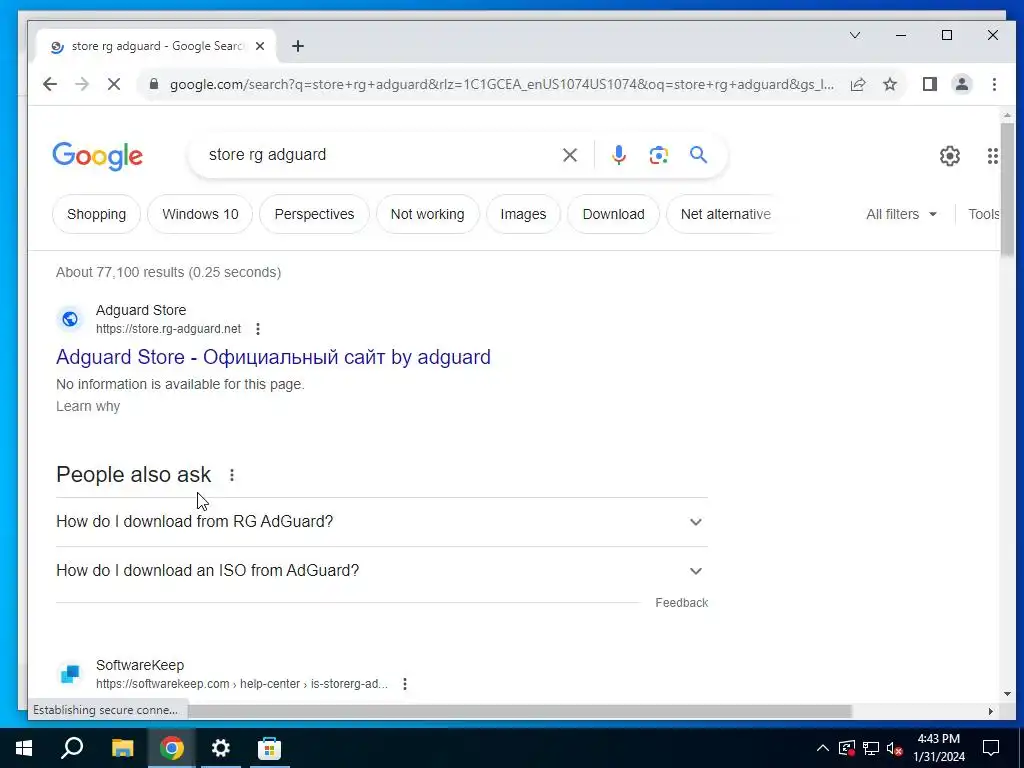Open the Chrome profile avatar
Screen dimensions: 1024x768
point(962,84)
